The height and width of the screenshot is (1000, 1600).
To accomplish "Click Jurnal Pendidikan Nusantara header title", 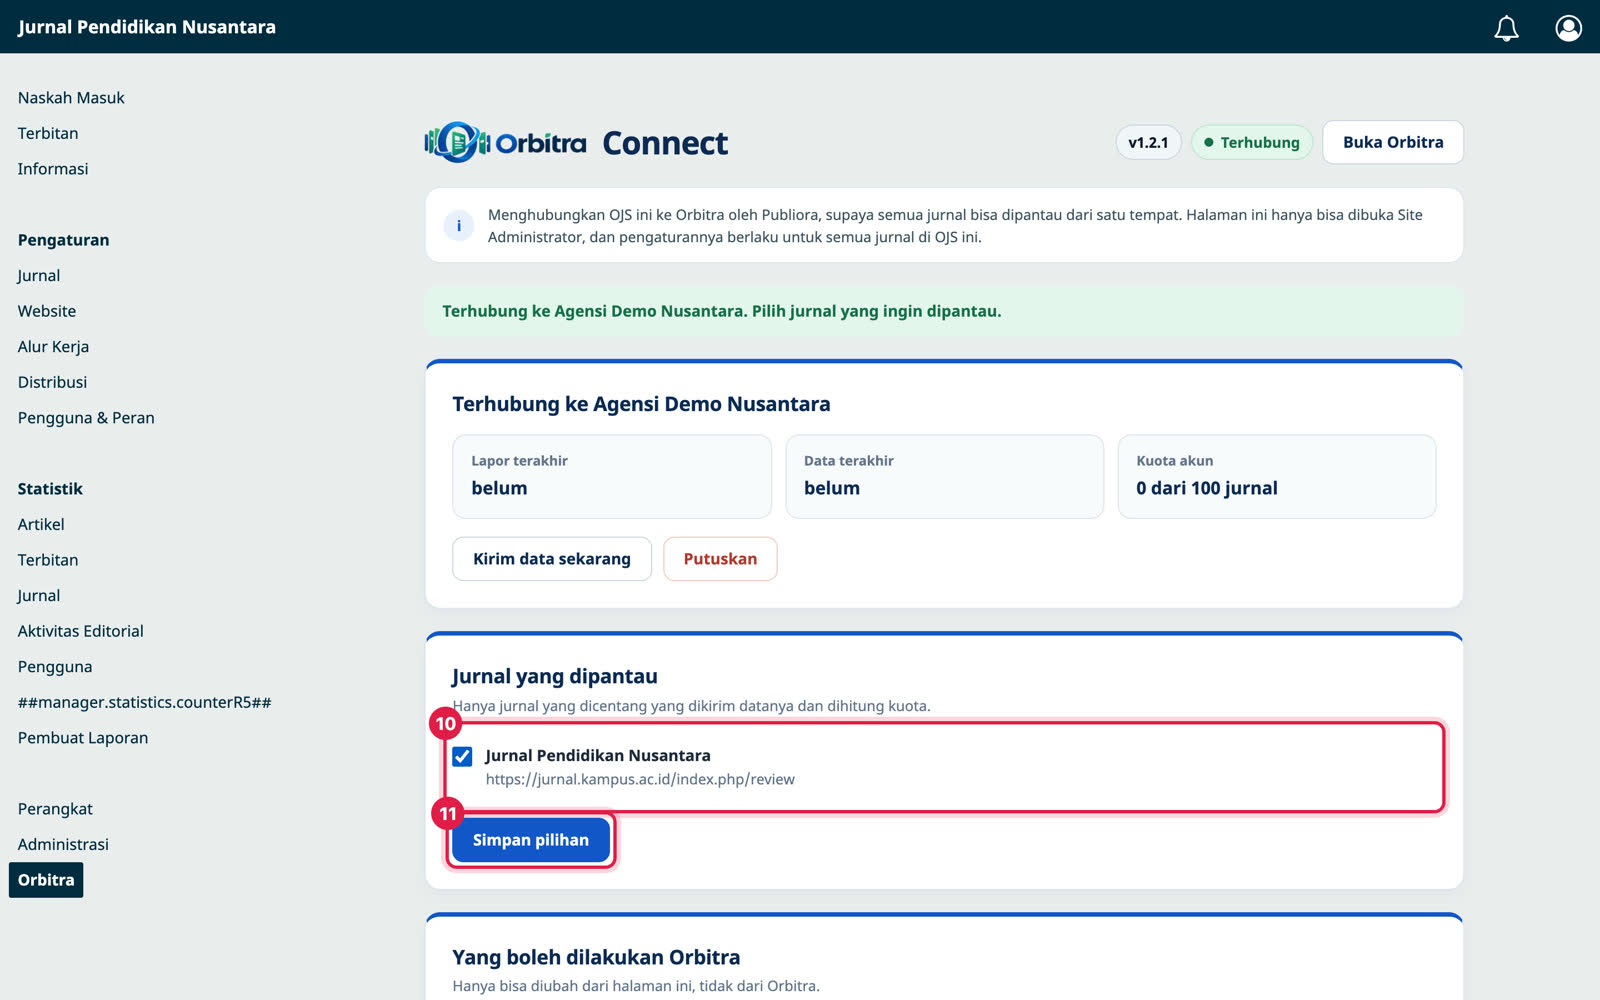I will tap(147, 27).
